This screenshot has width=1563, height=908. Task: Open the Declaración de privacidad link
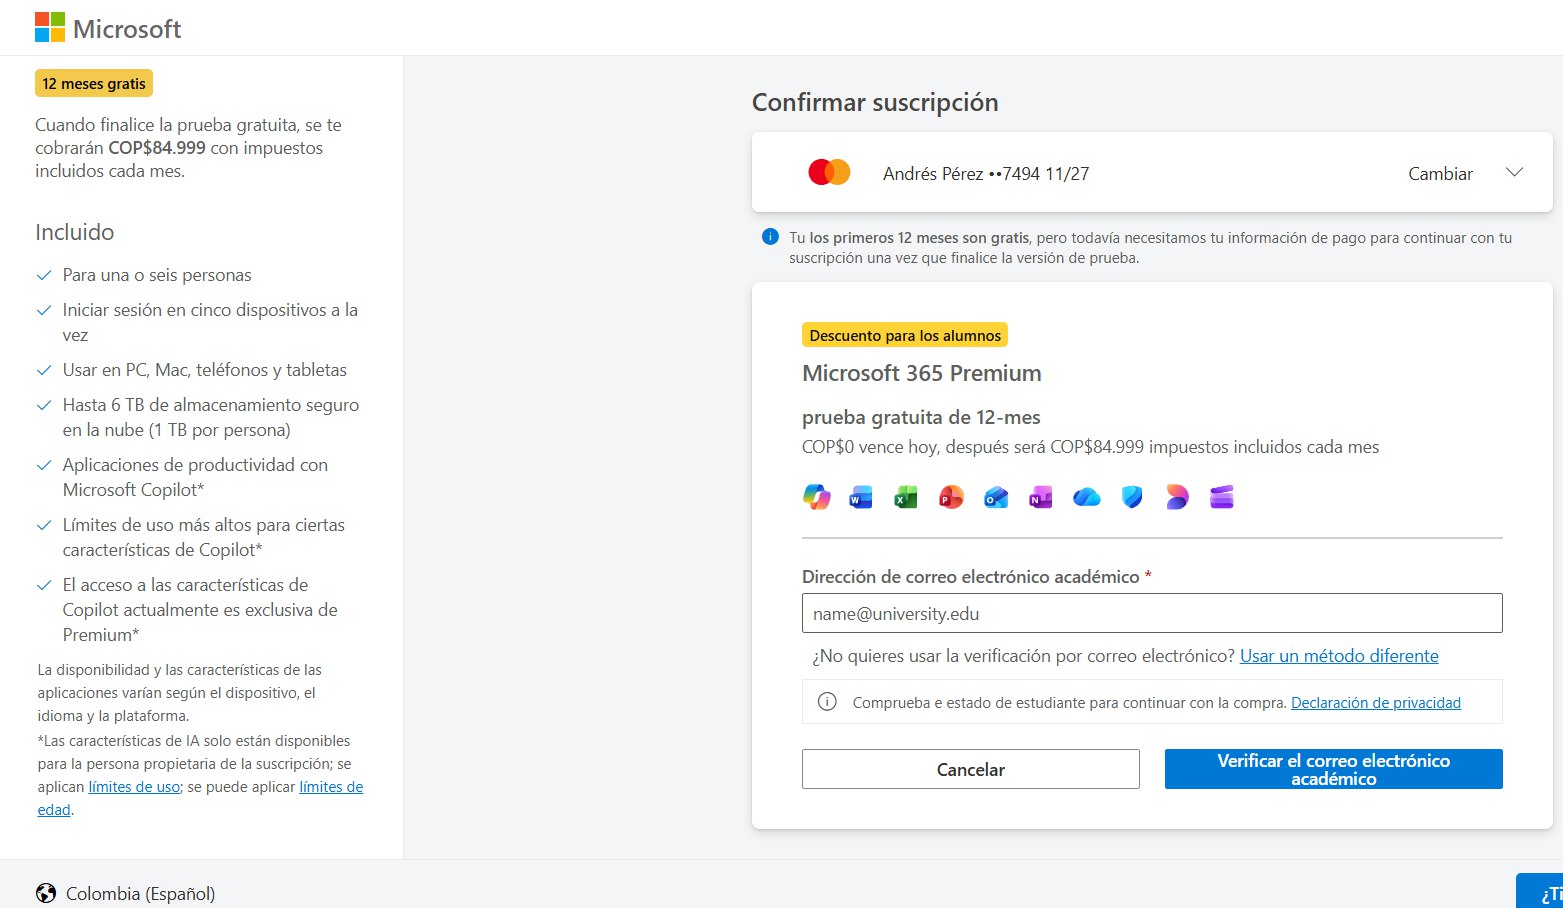(1376, 703)
